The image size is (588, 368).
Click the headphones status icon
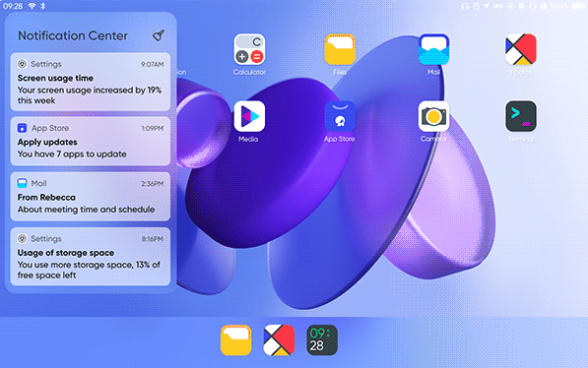pyautogui.click(x=465, y=6)
